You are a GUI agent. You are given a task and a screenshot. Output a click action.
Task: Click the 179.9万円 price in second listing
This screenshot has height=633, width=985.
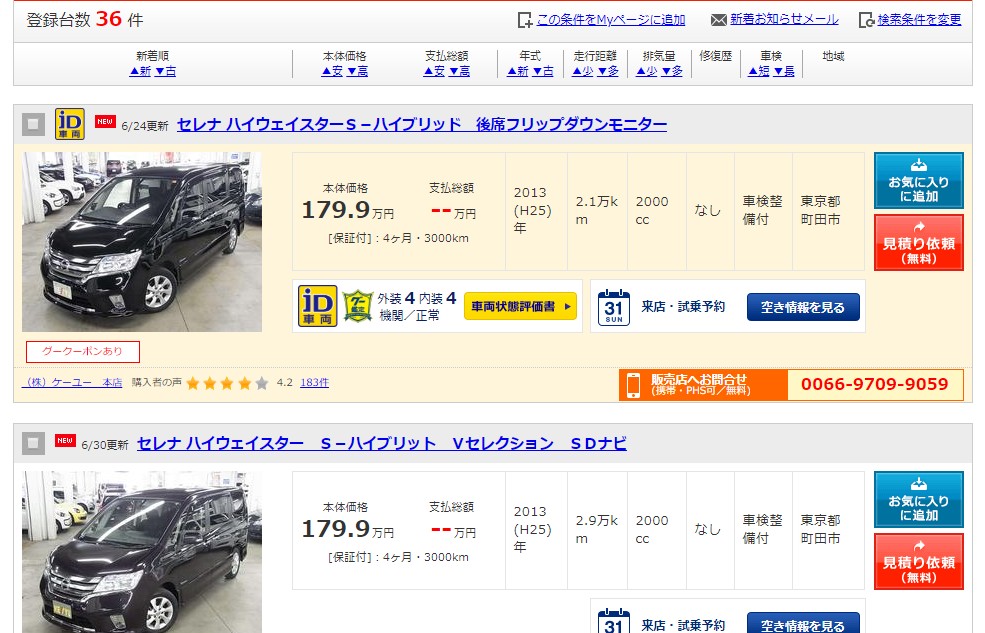pos(347,529)
